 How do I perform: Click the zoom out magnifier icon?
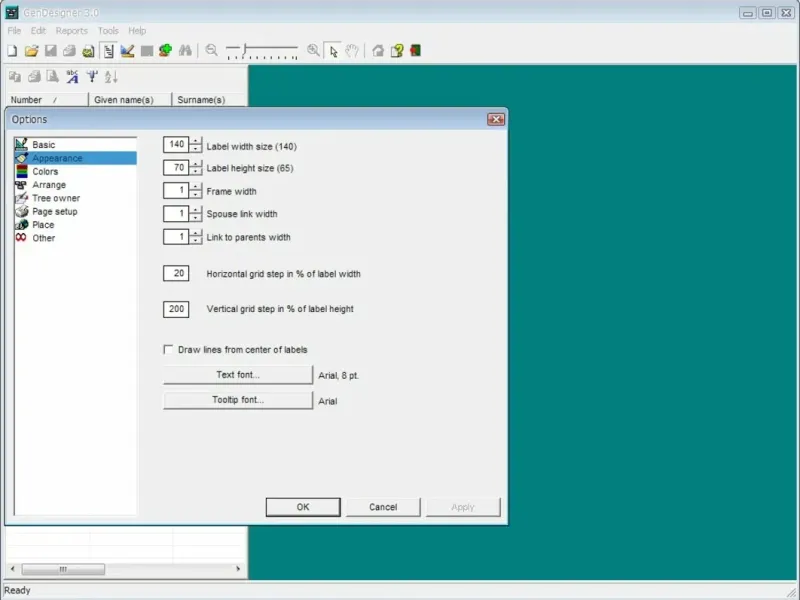[x=211, y=51]
